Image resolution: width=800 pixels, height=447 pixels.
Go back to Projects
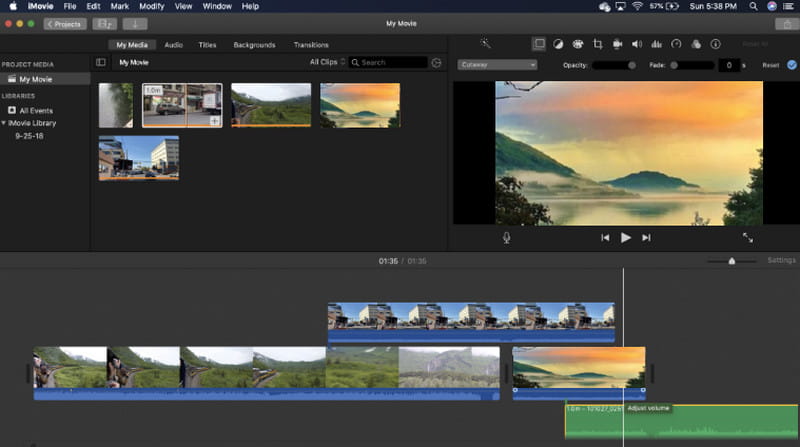[x=65, y=24]
